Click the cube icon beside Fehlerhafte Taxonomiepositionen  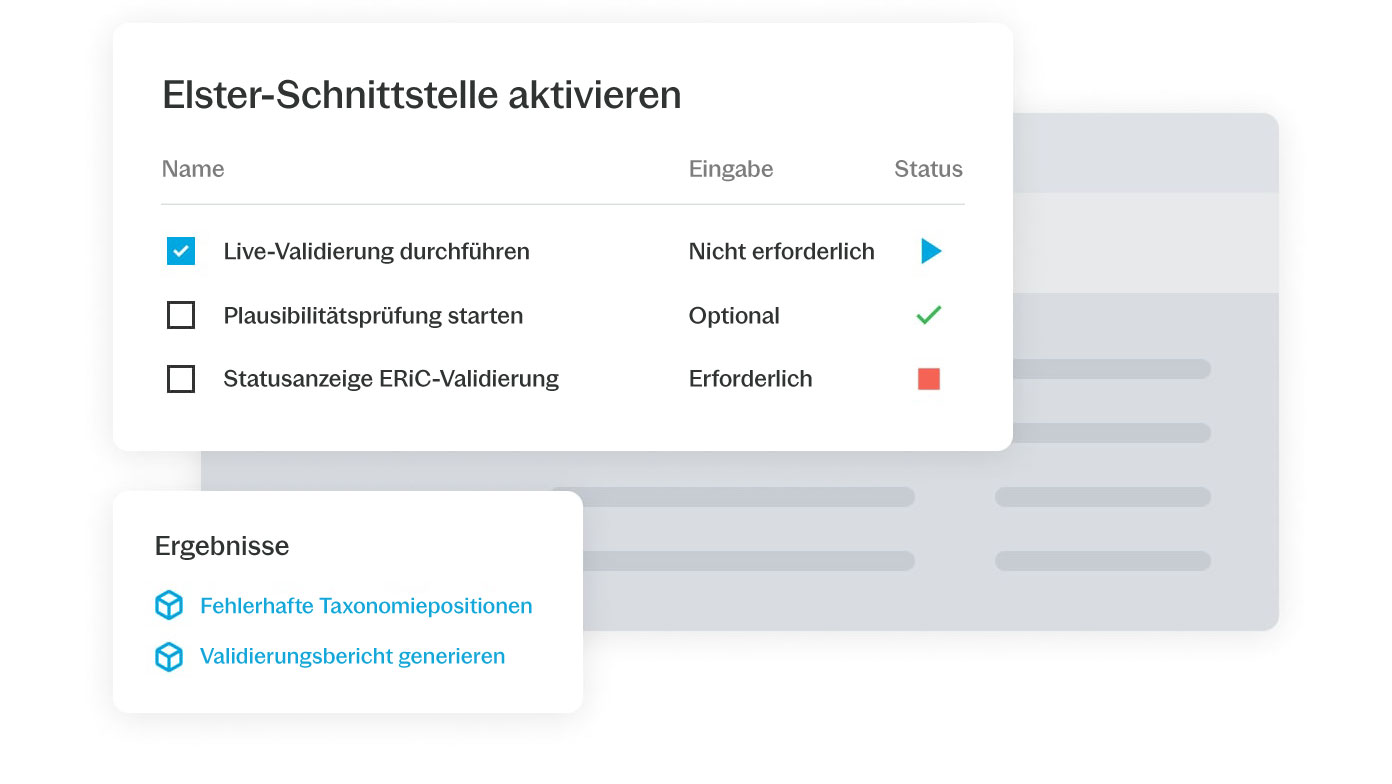[x=169, y=606]
